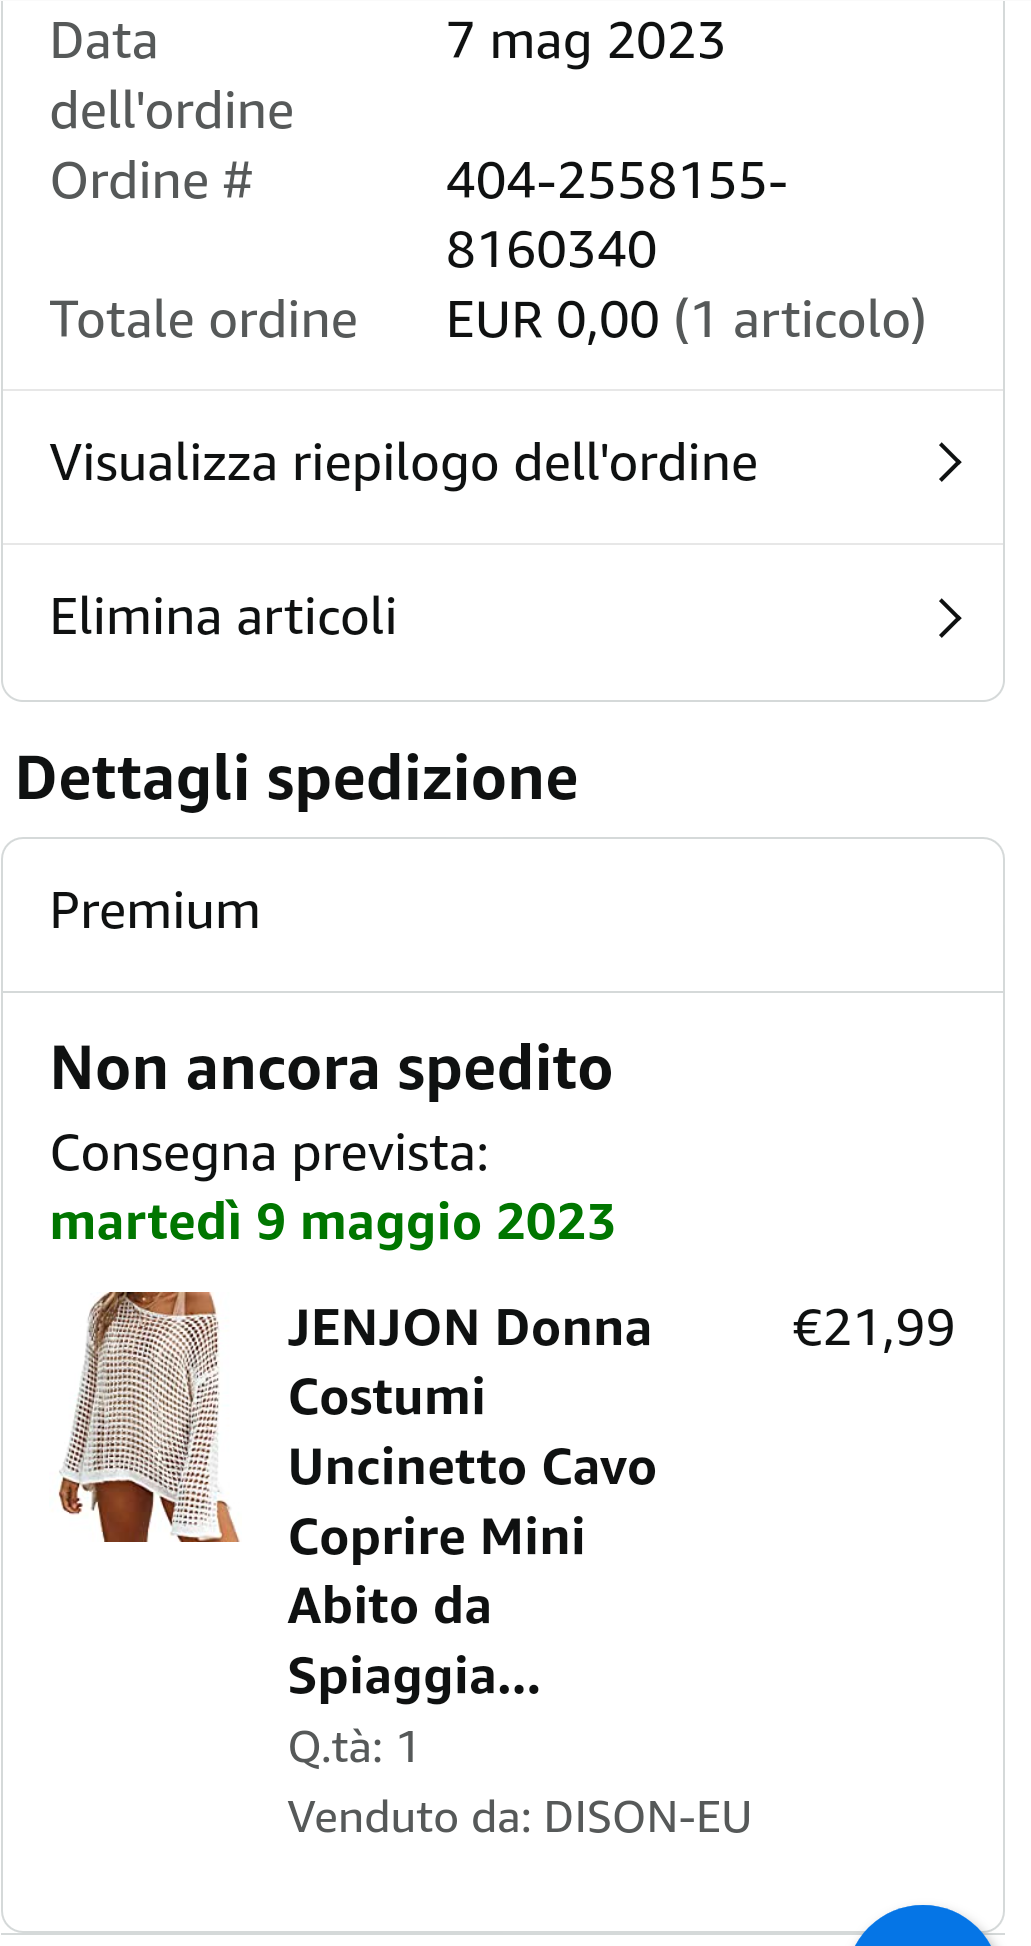The image size is (1031, 1946).
Task: Tap the quantity Q.tà: 1 text
Action: coord(353,1747)
